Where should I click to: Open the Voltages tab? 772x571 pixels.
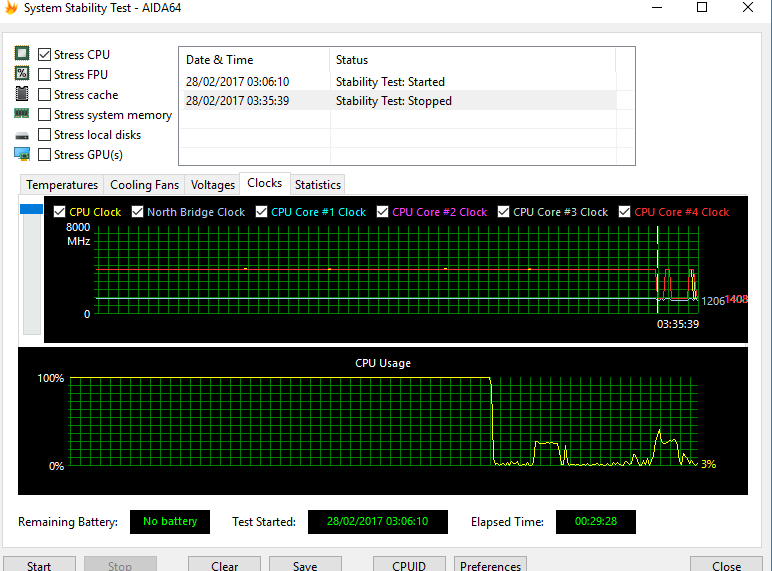(x=213, y=185)
